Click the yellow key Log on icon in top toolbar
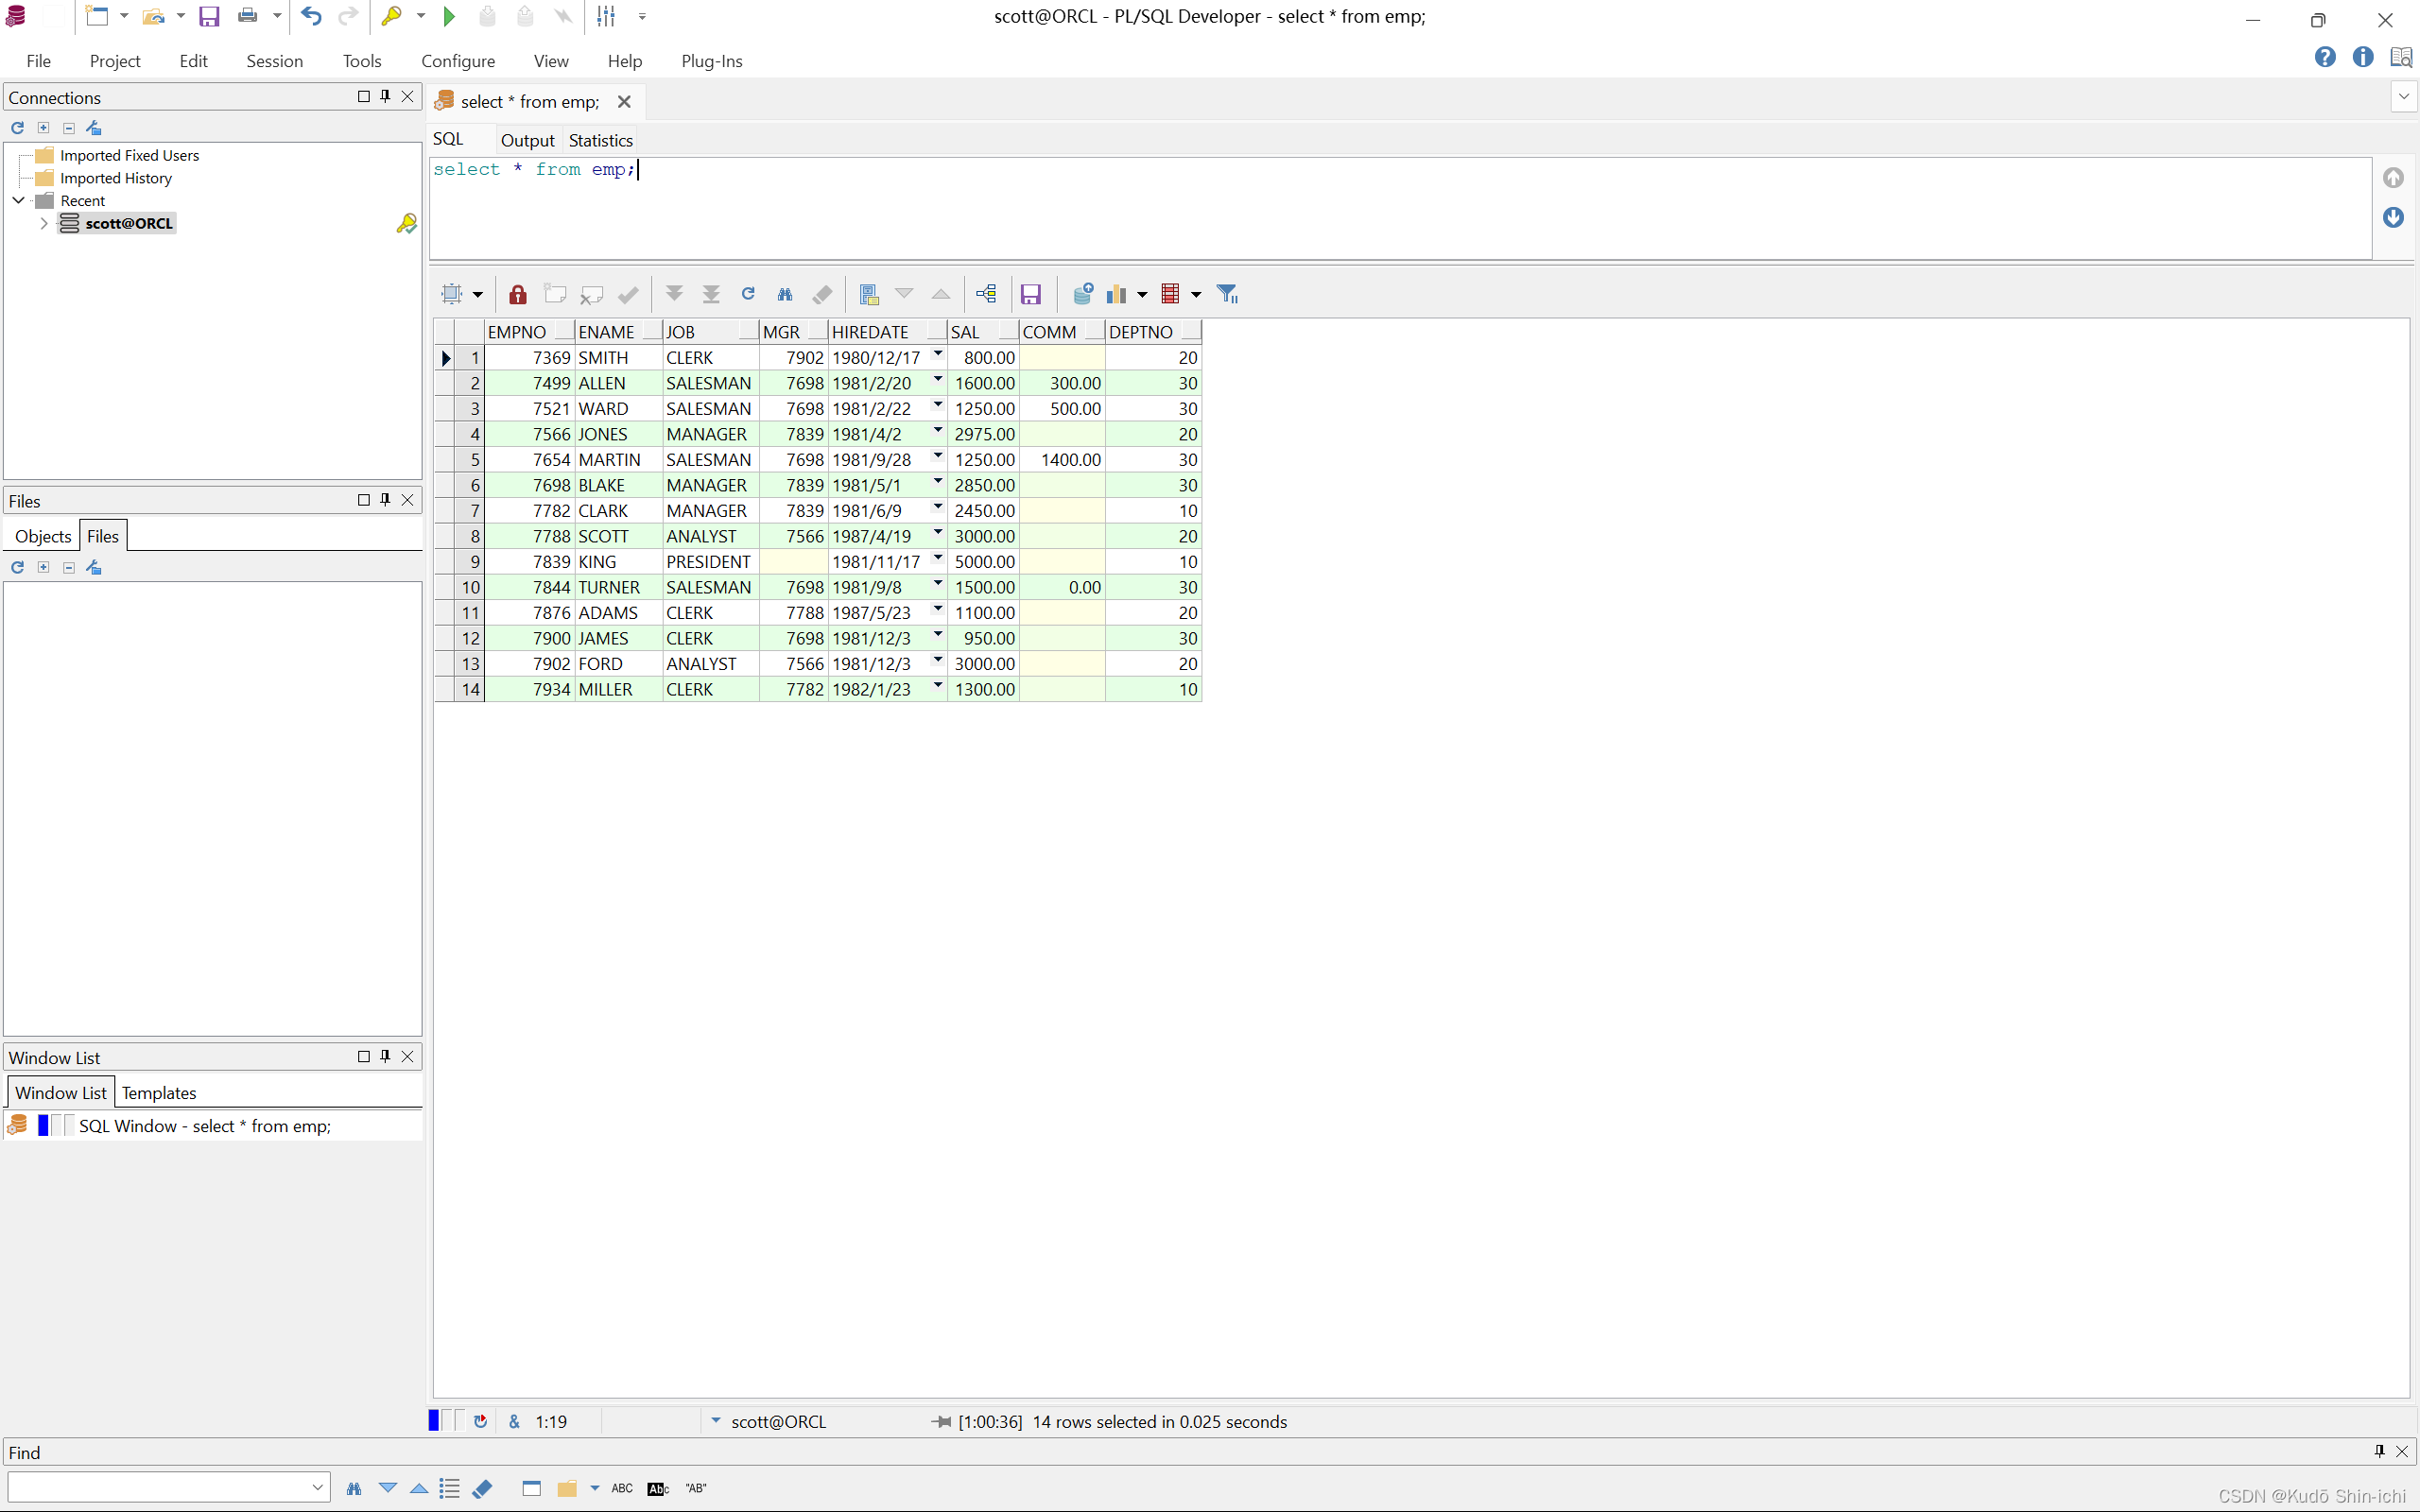Image resolution: width=2420 pixels, height=1512 pixels. tap(392, 16)
